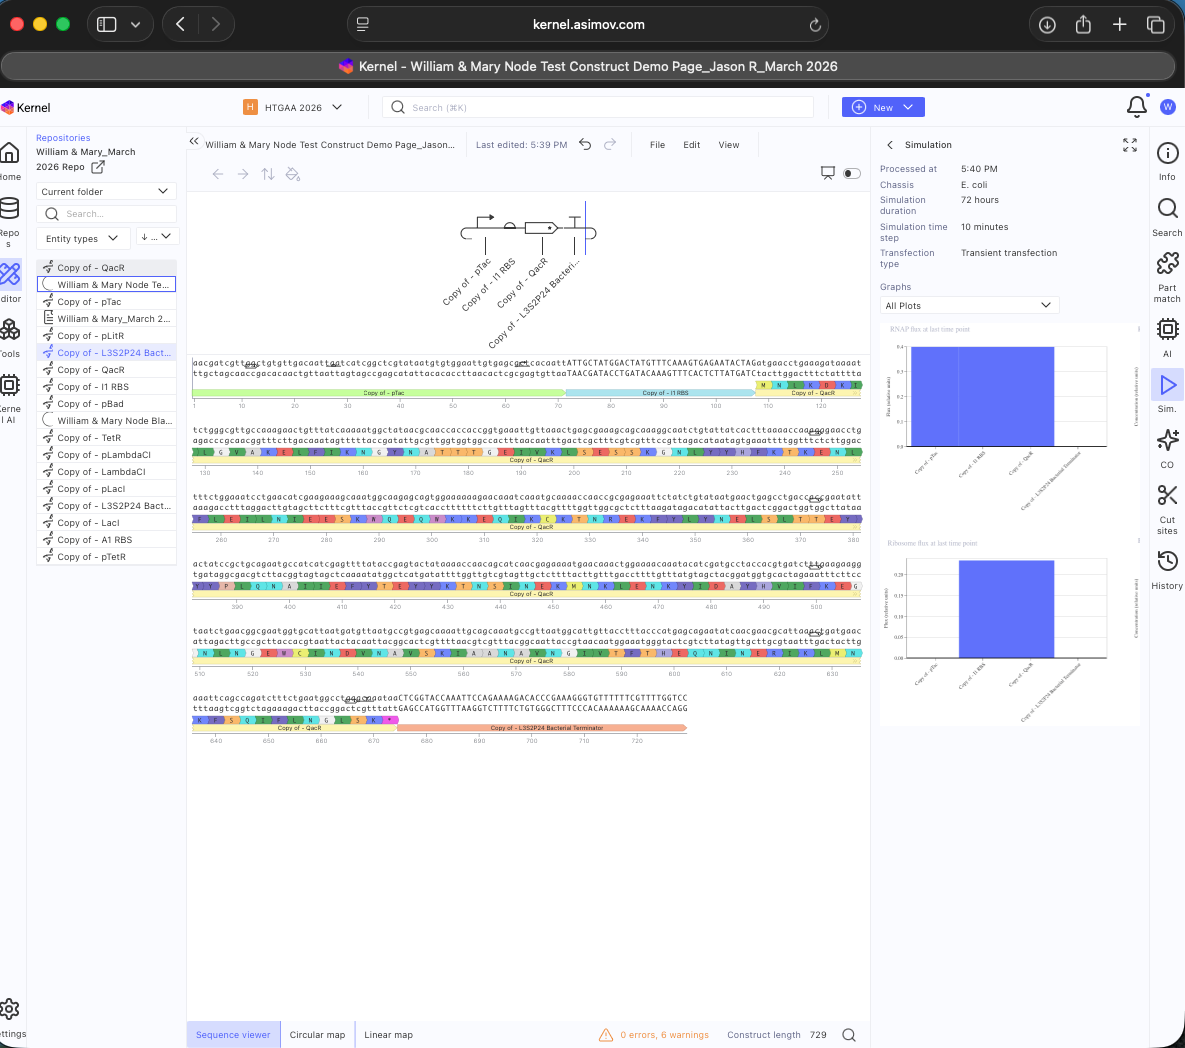Viewport: 1185px width, 1048px height.
Task: Select Copy of - I1 RBS entity
Action: 107,387
